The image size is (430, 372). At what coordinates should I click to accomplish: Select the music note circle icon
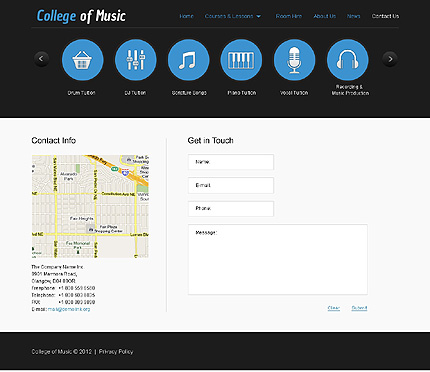[x=188, y=60]
